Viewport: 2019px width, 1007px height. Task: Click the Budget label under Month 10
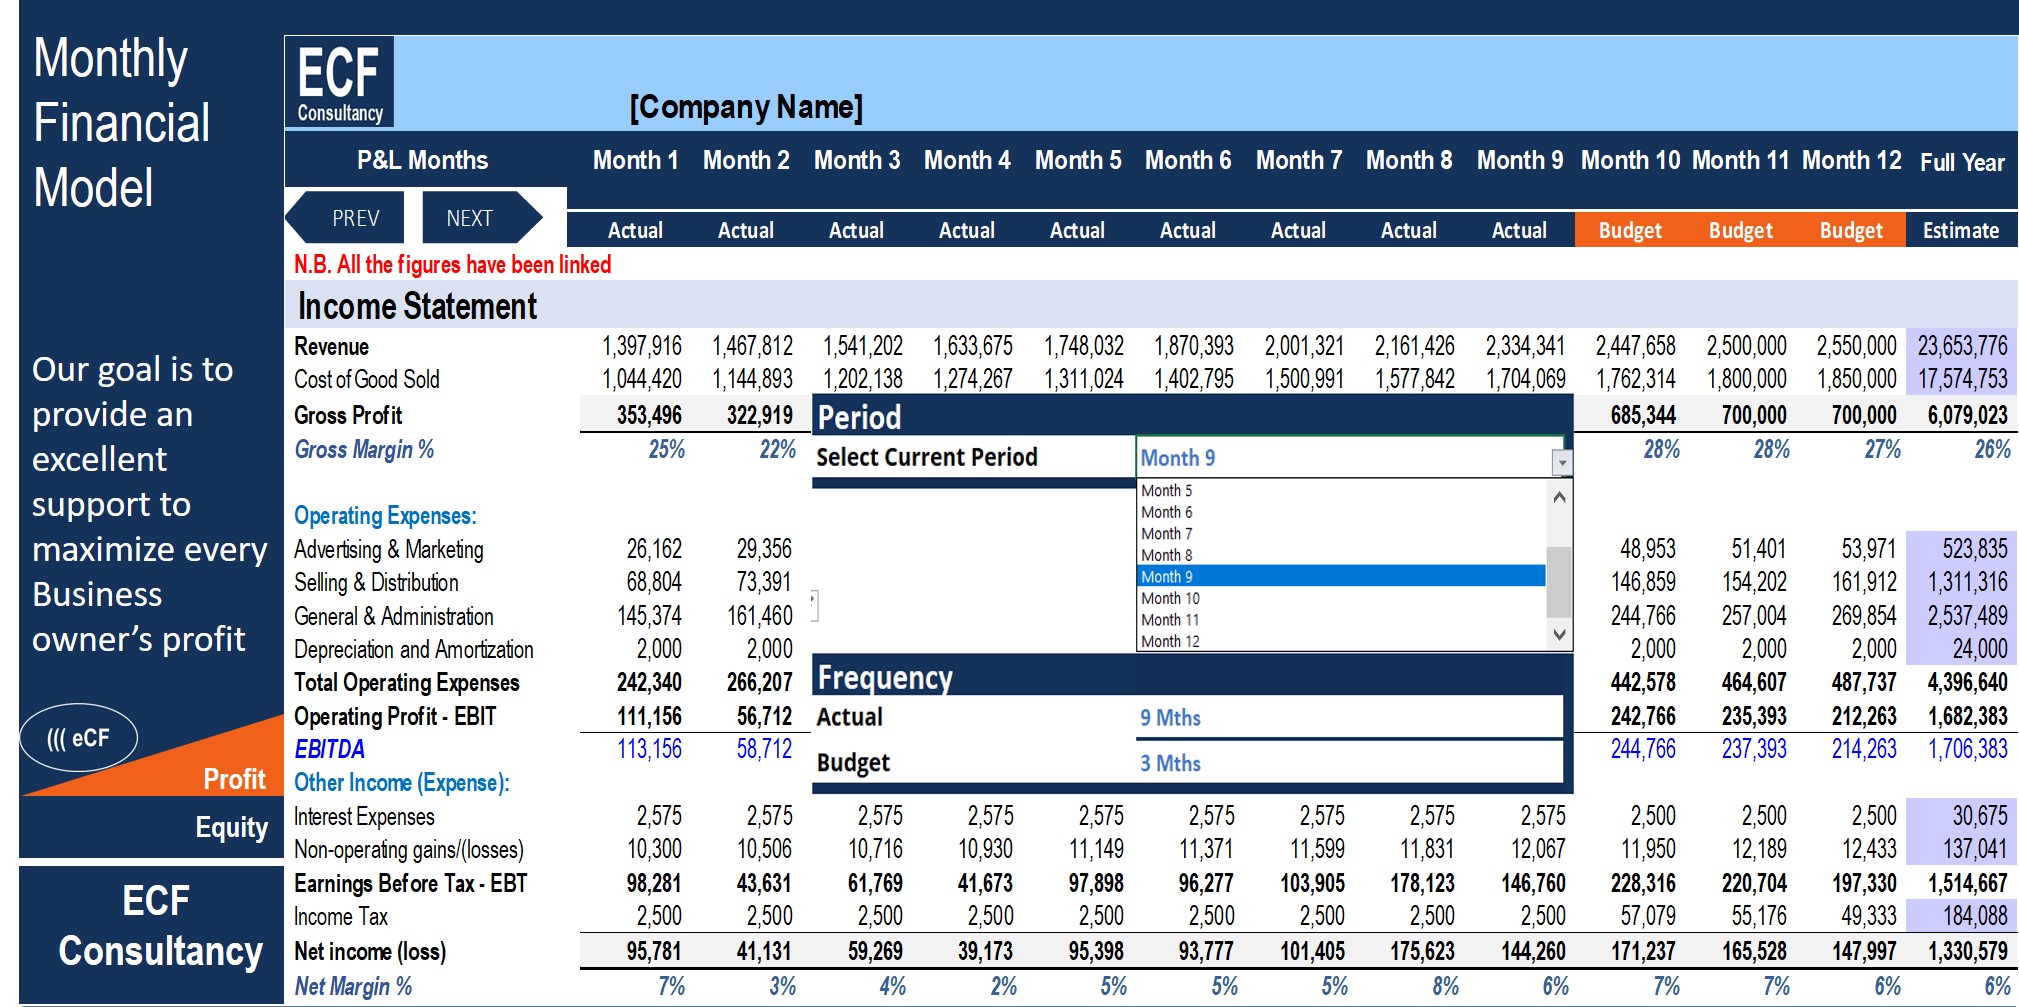point(1630,230)
